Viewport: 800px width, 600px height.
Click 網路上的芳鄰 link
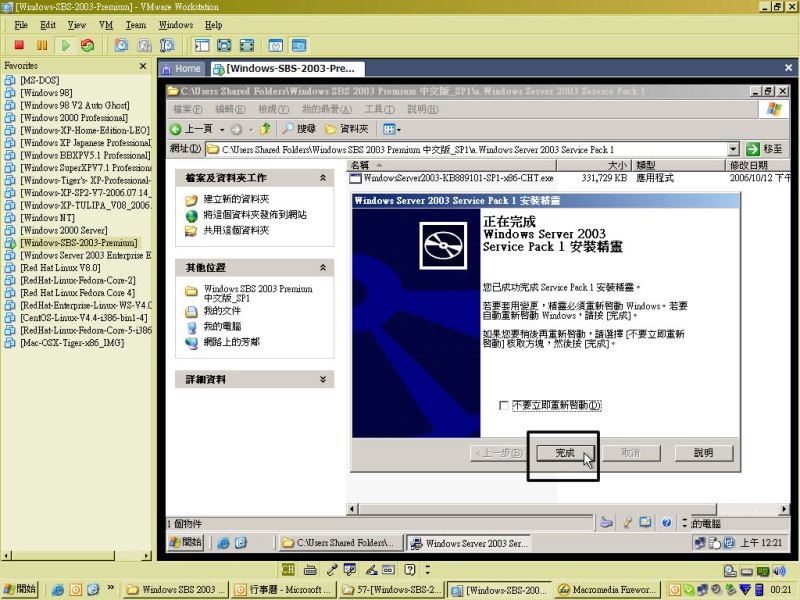coord(231,342)
